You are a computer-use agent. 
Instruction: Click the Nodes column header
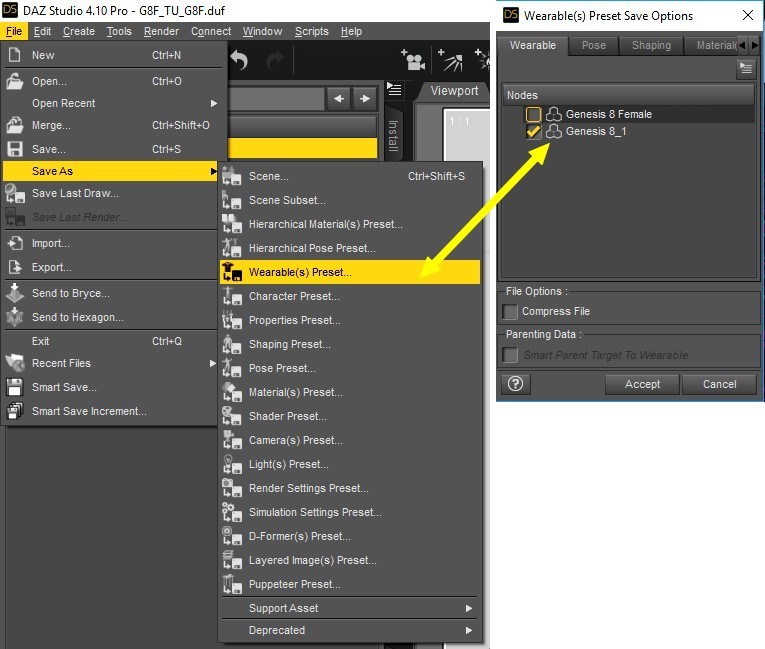(x=628, y=95)
